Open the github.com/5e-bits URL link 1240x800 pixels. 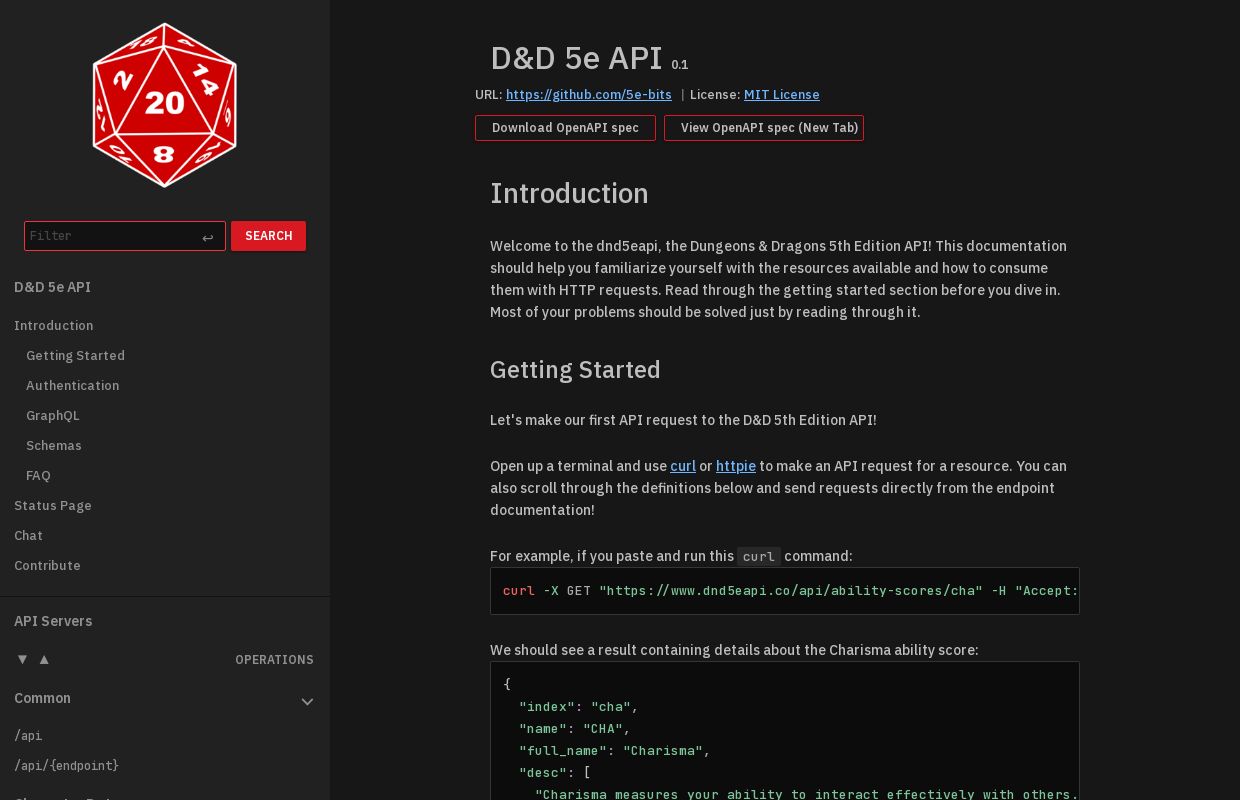coord(589,95)
